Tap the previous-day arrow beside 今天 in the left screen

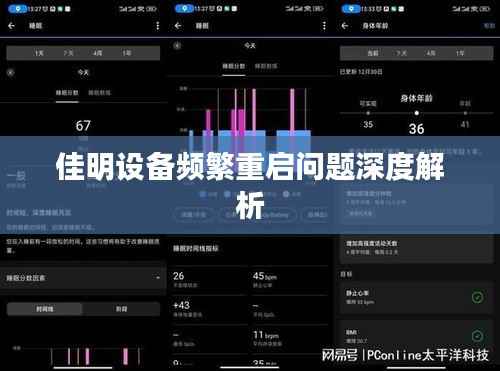tap(11, 72)
